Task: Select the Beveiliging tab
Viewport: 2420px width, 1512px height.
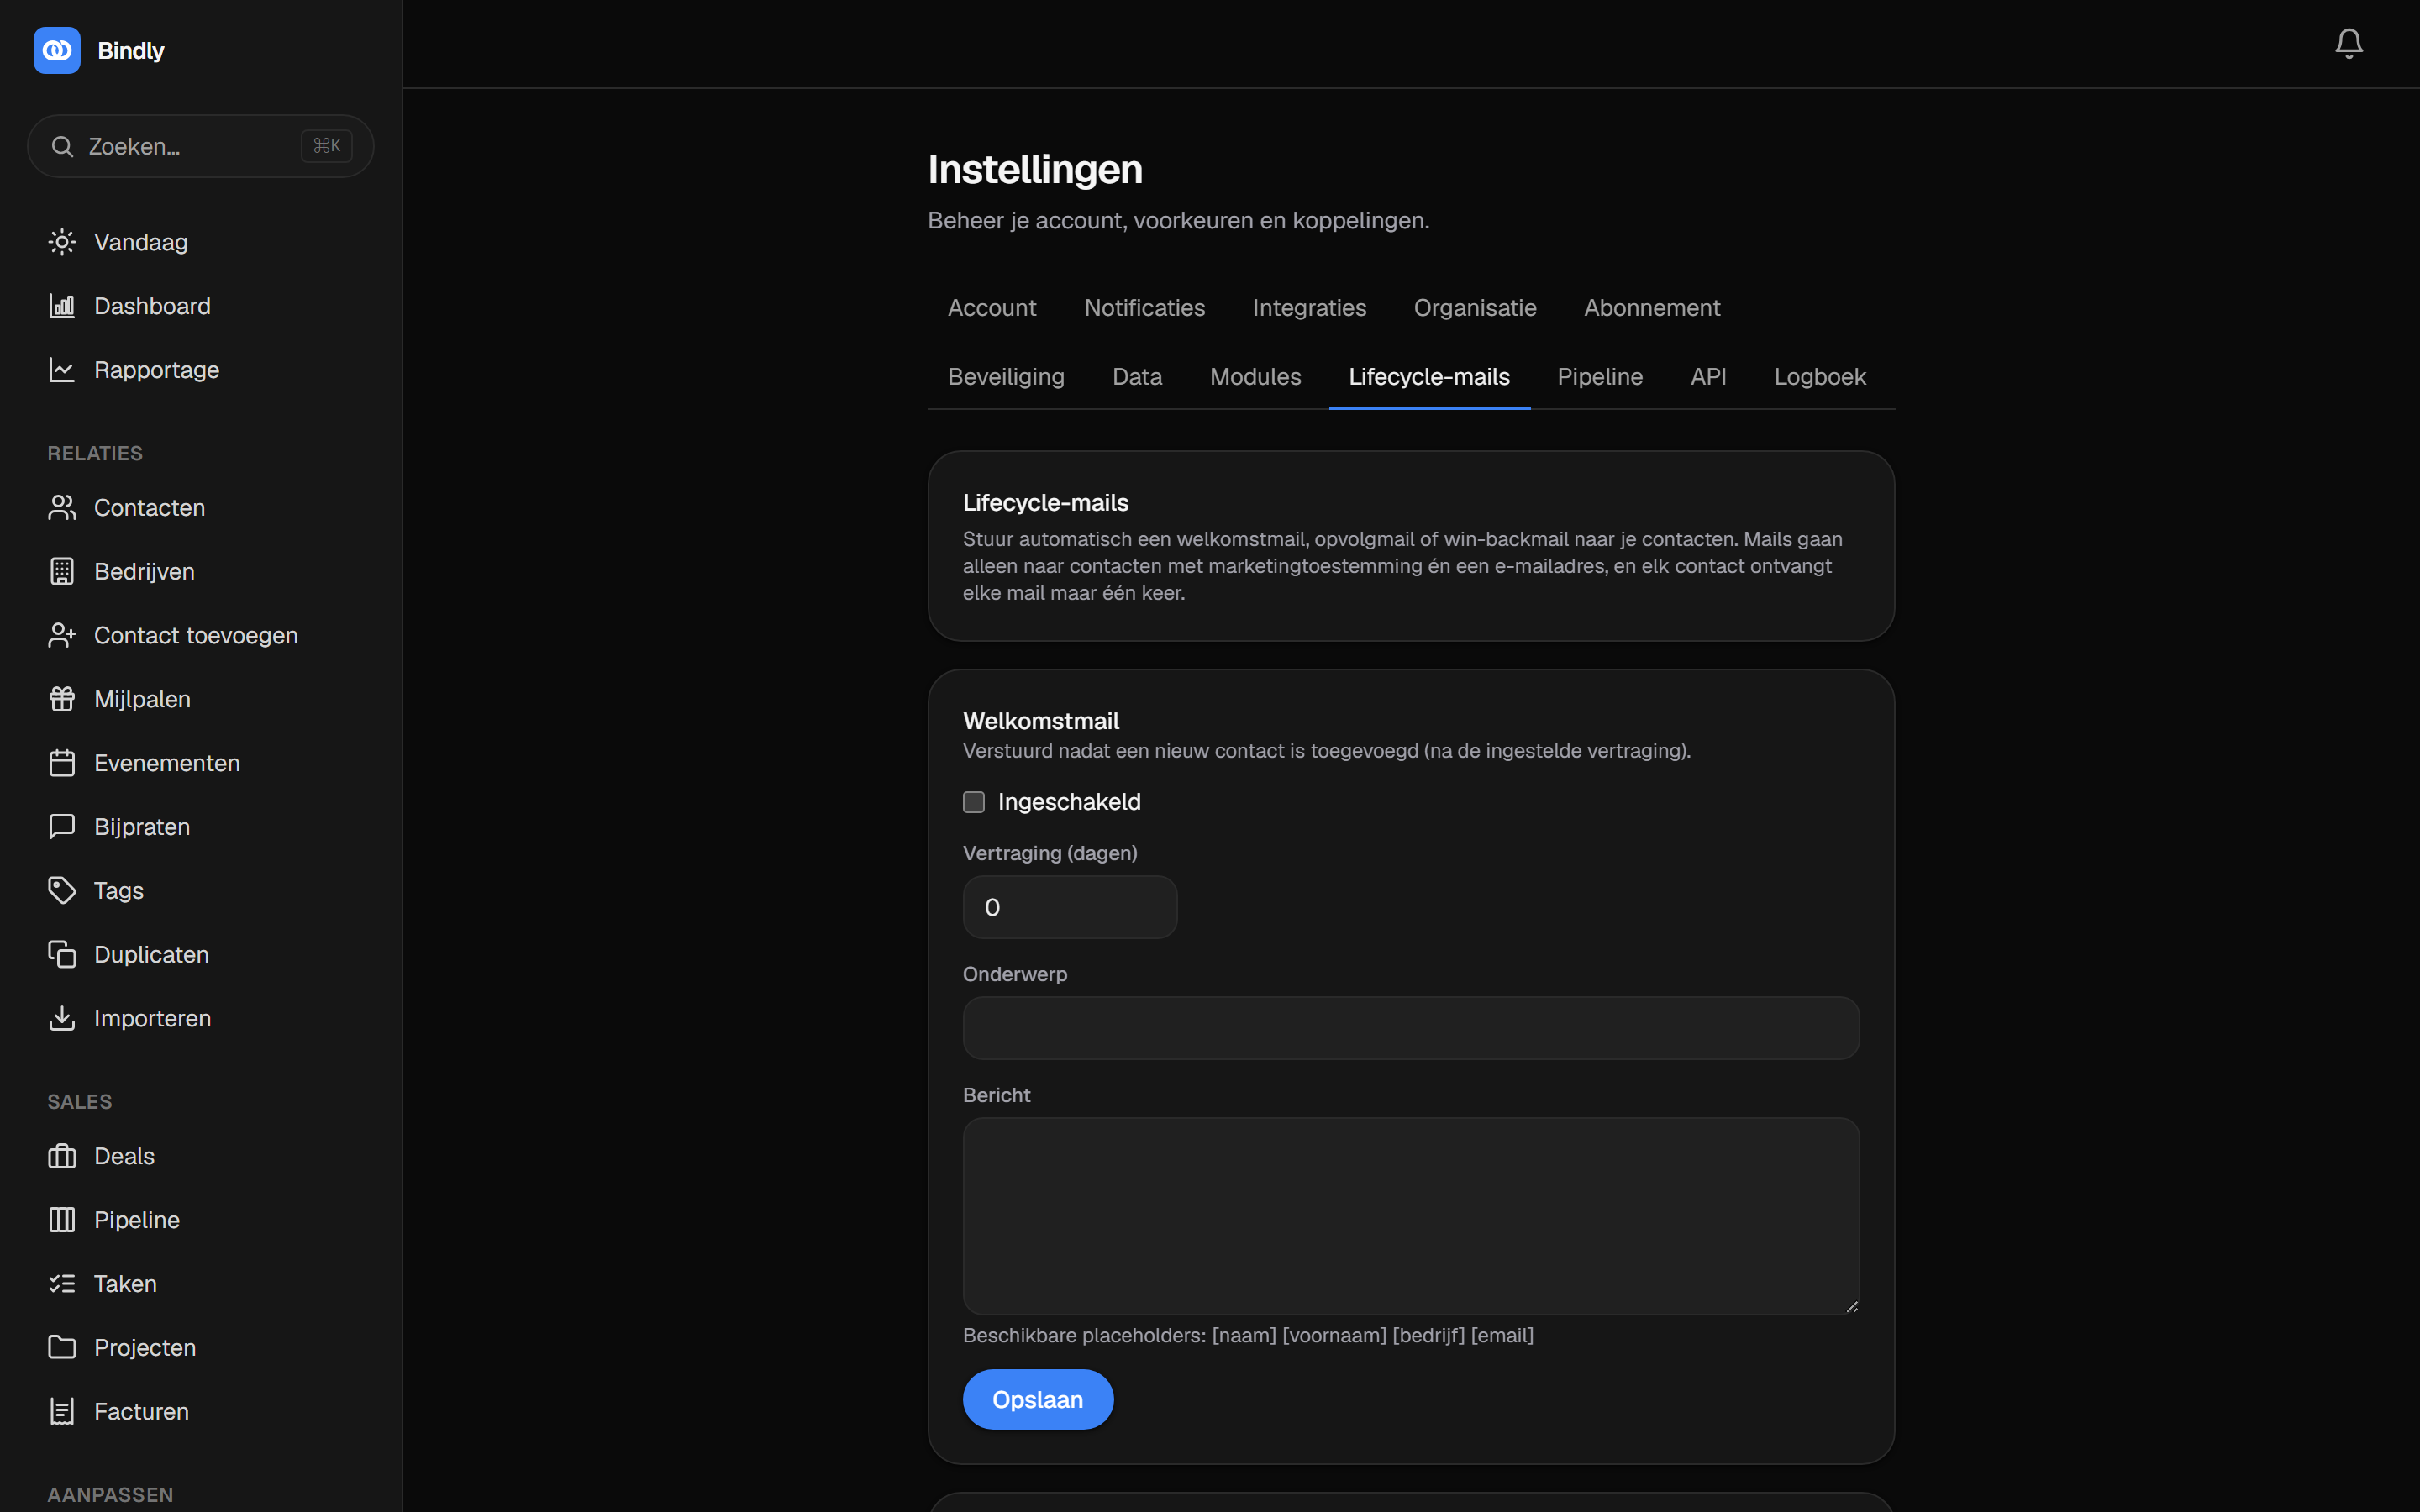Action: 1006,377
